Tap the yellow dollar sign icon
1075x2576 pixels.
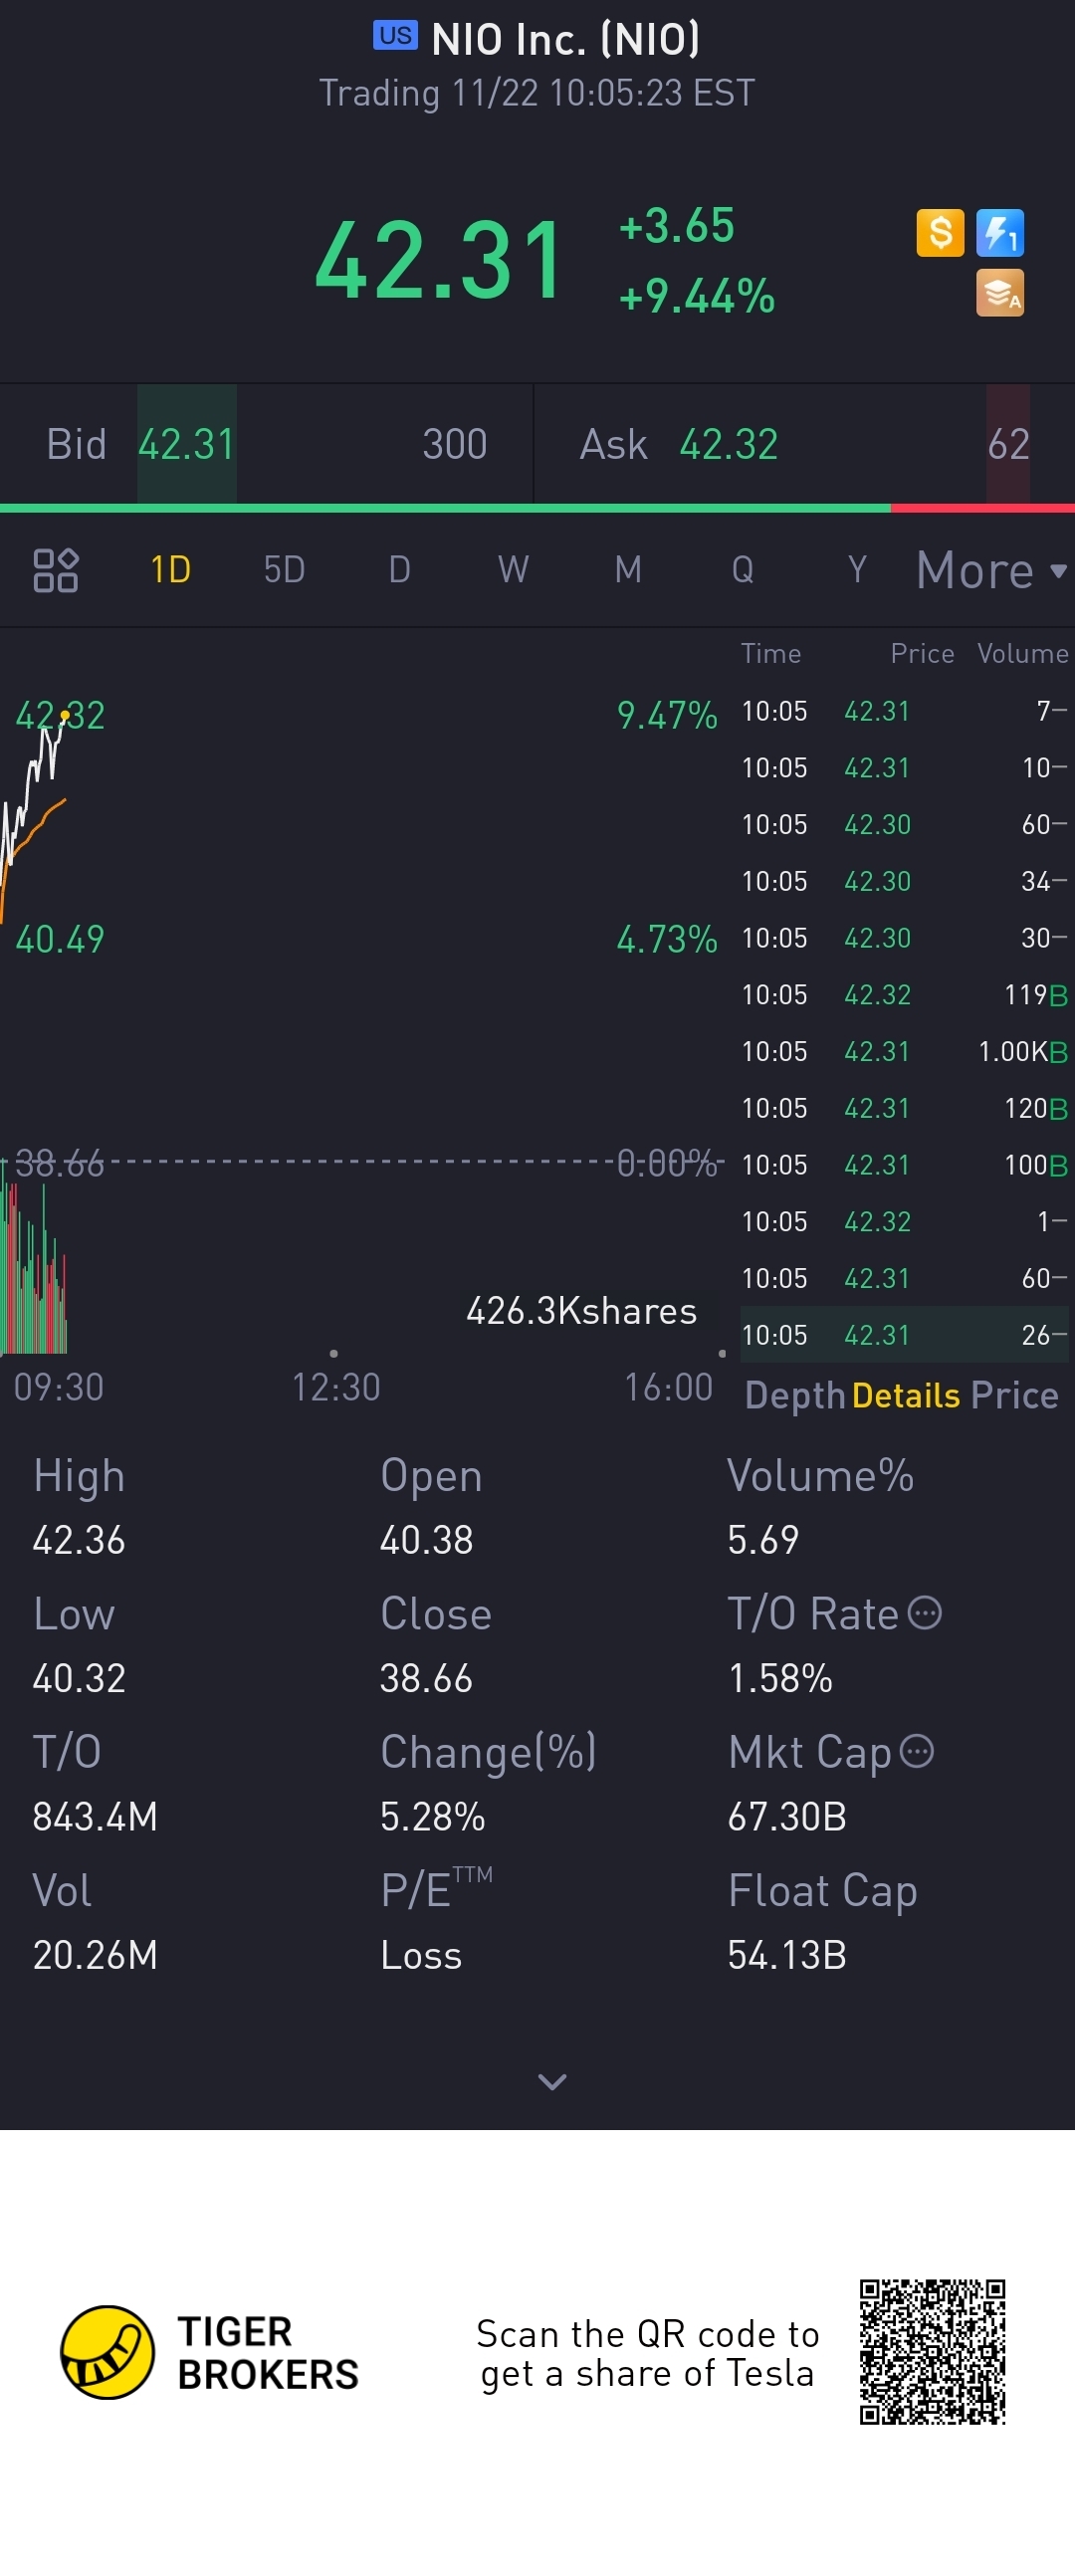click(940, 233)
